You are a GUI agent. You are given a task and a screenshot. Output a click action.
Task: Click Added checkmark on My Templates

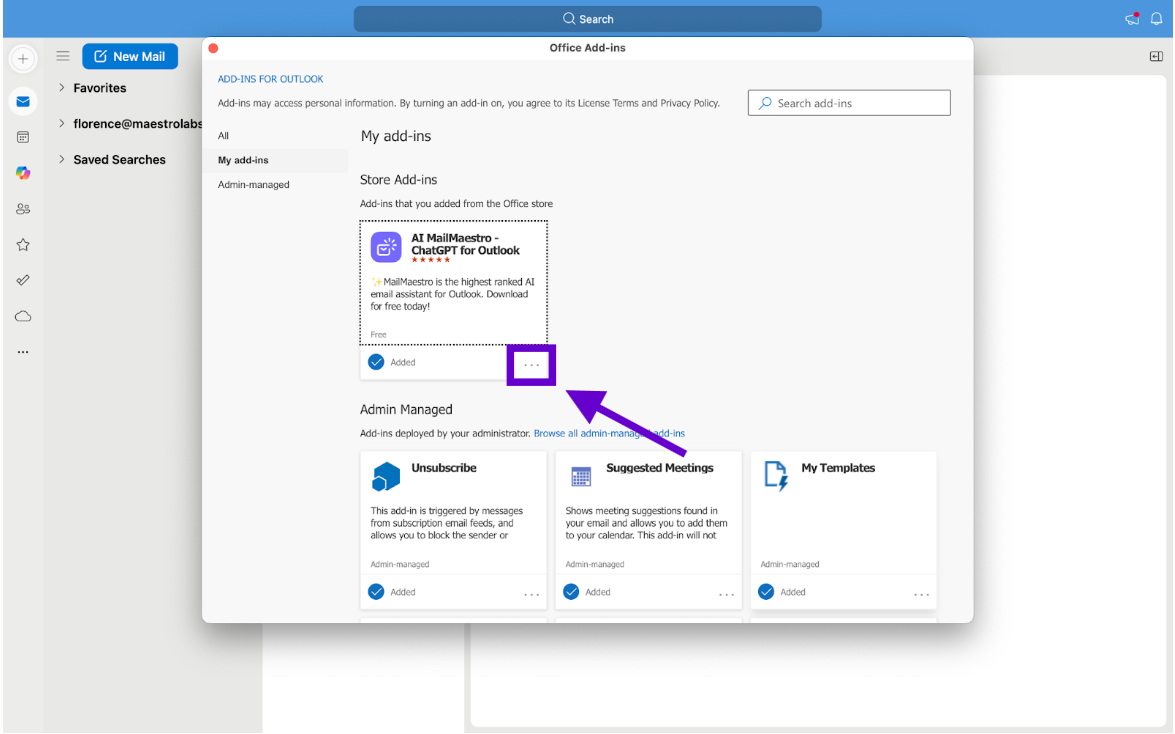[x=766, y=592]
